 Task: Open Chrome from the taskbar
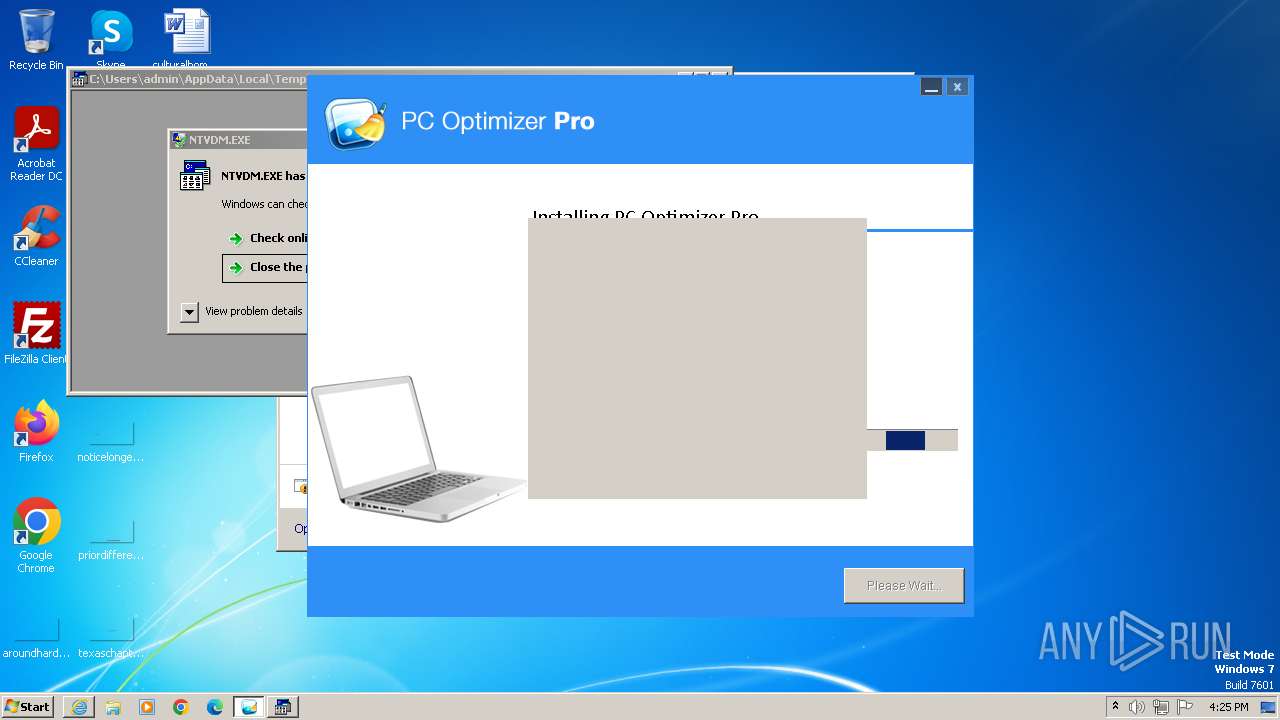pos(181,707)
